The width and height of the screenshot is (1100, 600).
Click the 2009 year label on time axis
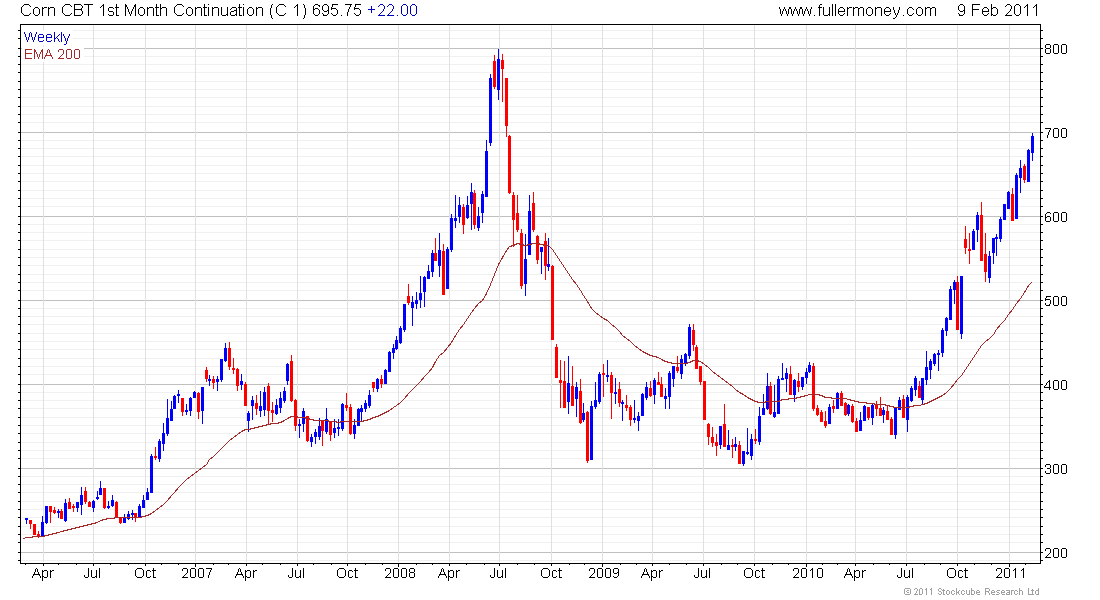(604, 573)
